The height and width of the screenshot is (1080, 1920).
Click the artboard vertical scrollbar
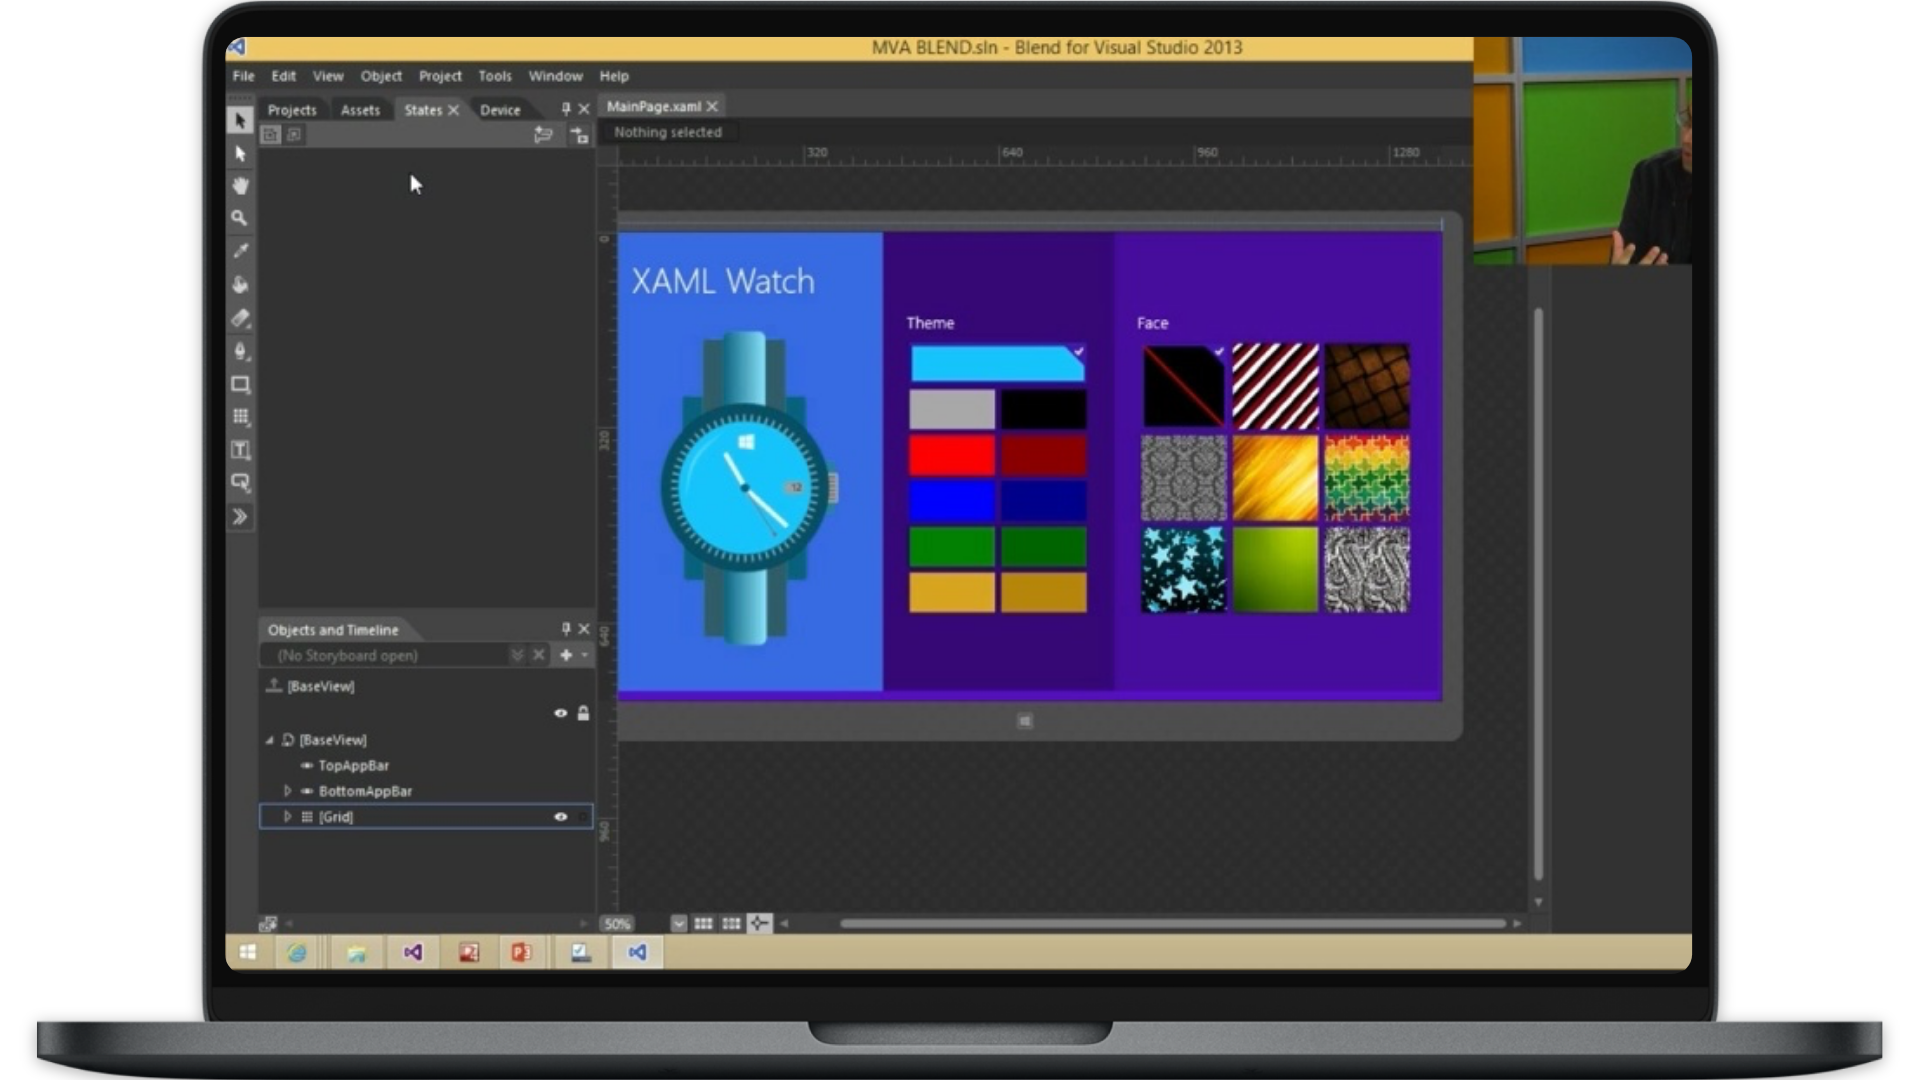point(1538,595)
